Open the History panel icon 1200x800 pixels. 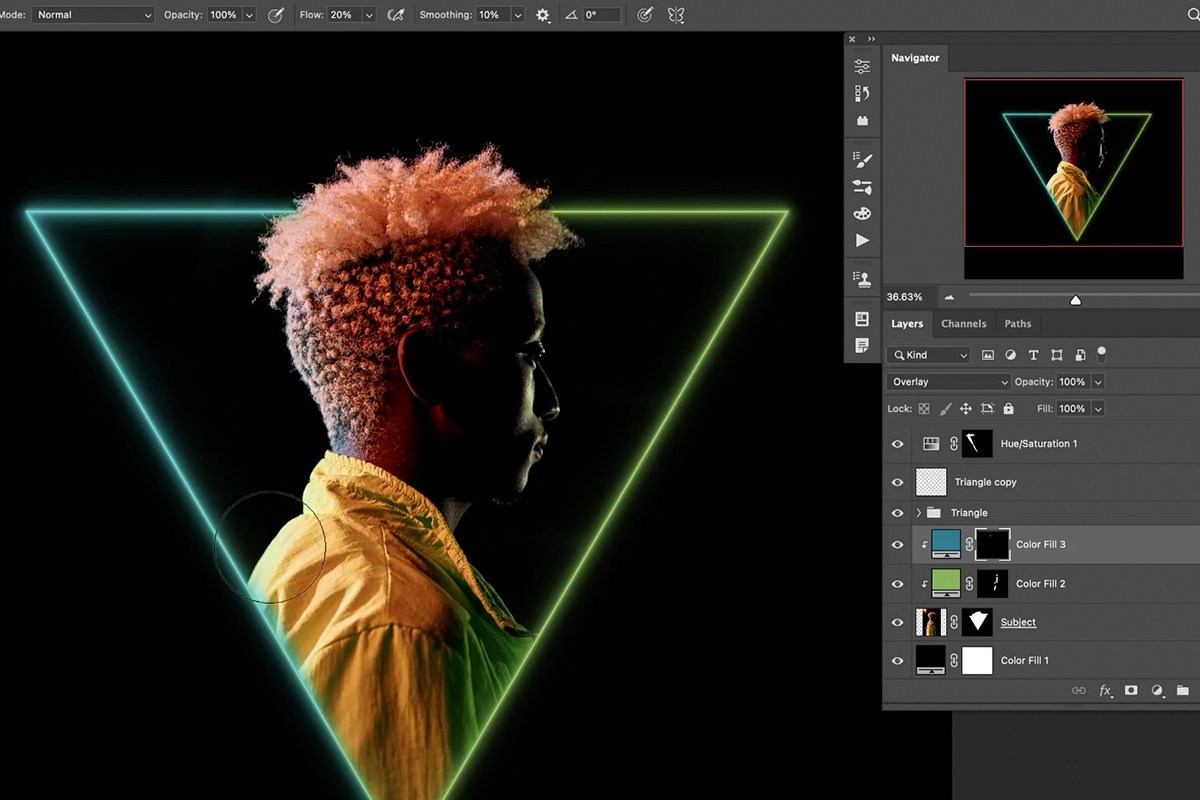(862, 94)
